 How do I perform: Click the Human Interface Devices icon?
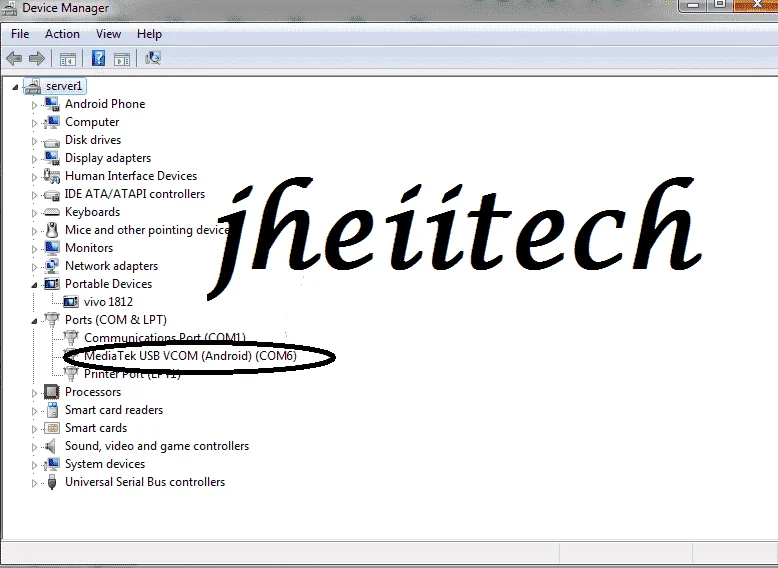click(52, 176)
